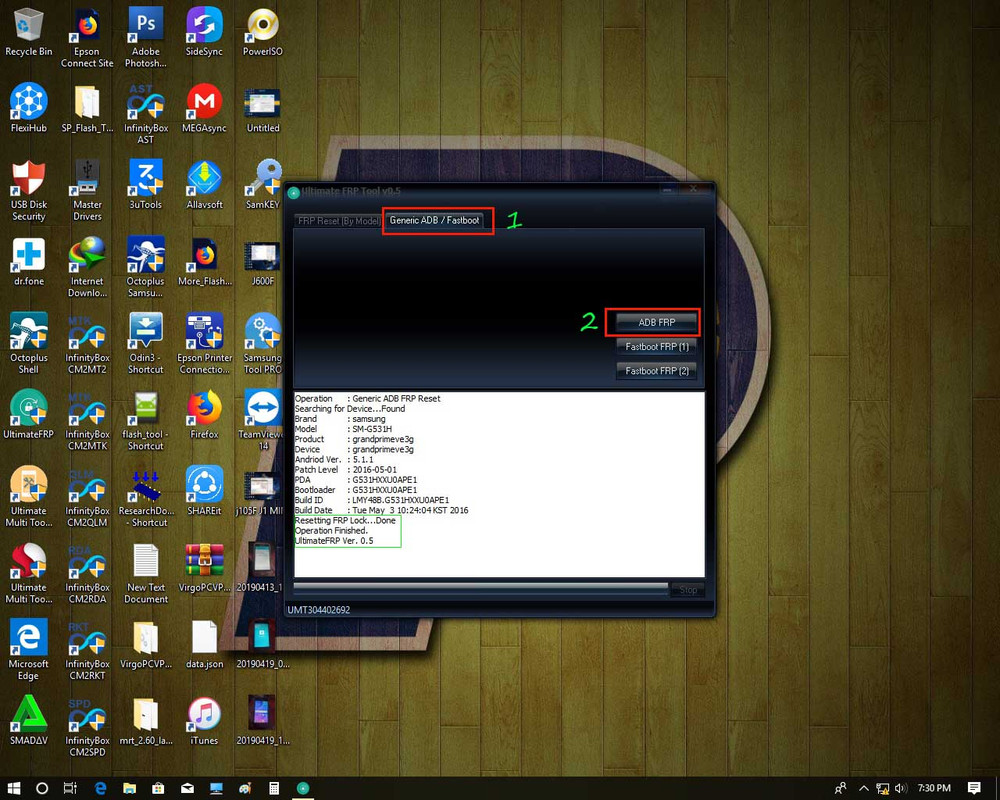Launch InfinityBox CM2MT2 shortcut

click(x=87, y=343)
